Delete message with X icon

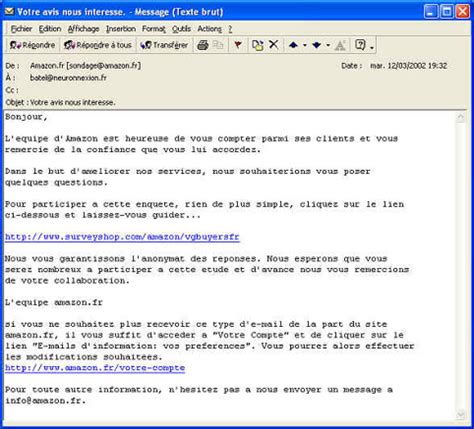274,45
